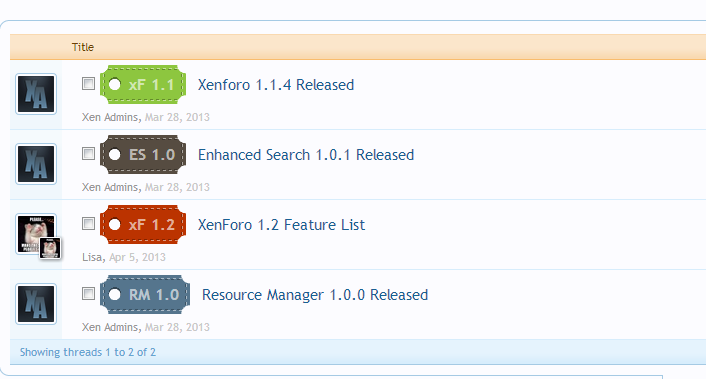Click Xen Admins author under Xenforo 1.1.4 thread

click(110, 117)
